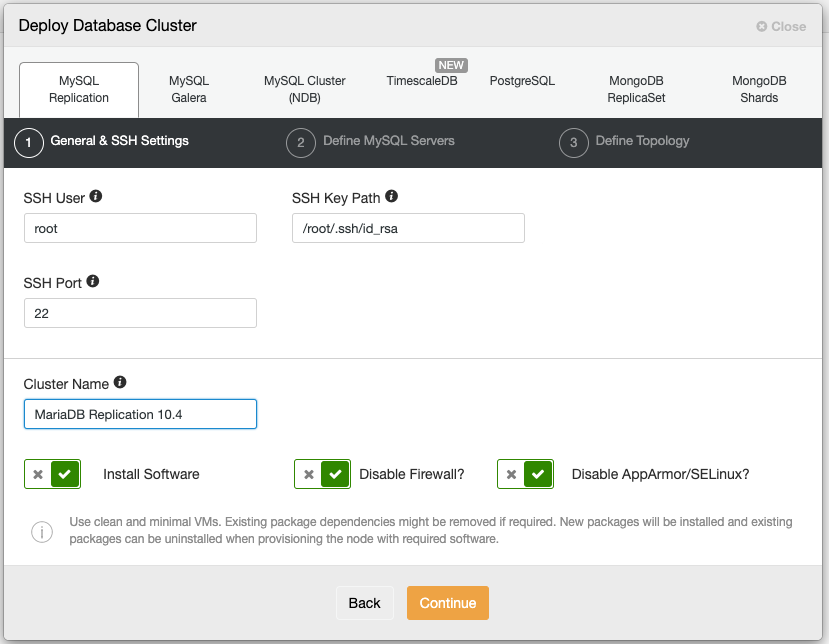Click step 1 circle icon
This screenshot has width=829, height=644.
[29, 143]
